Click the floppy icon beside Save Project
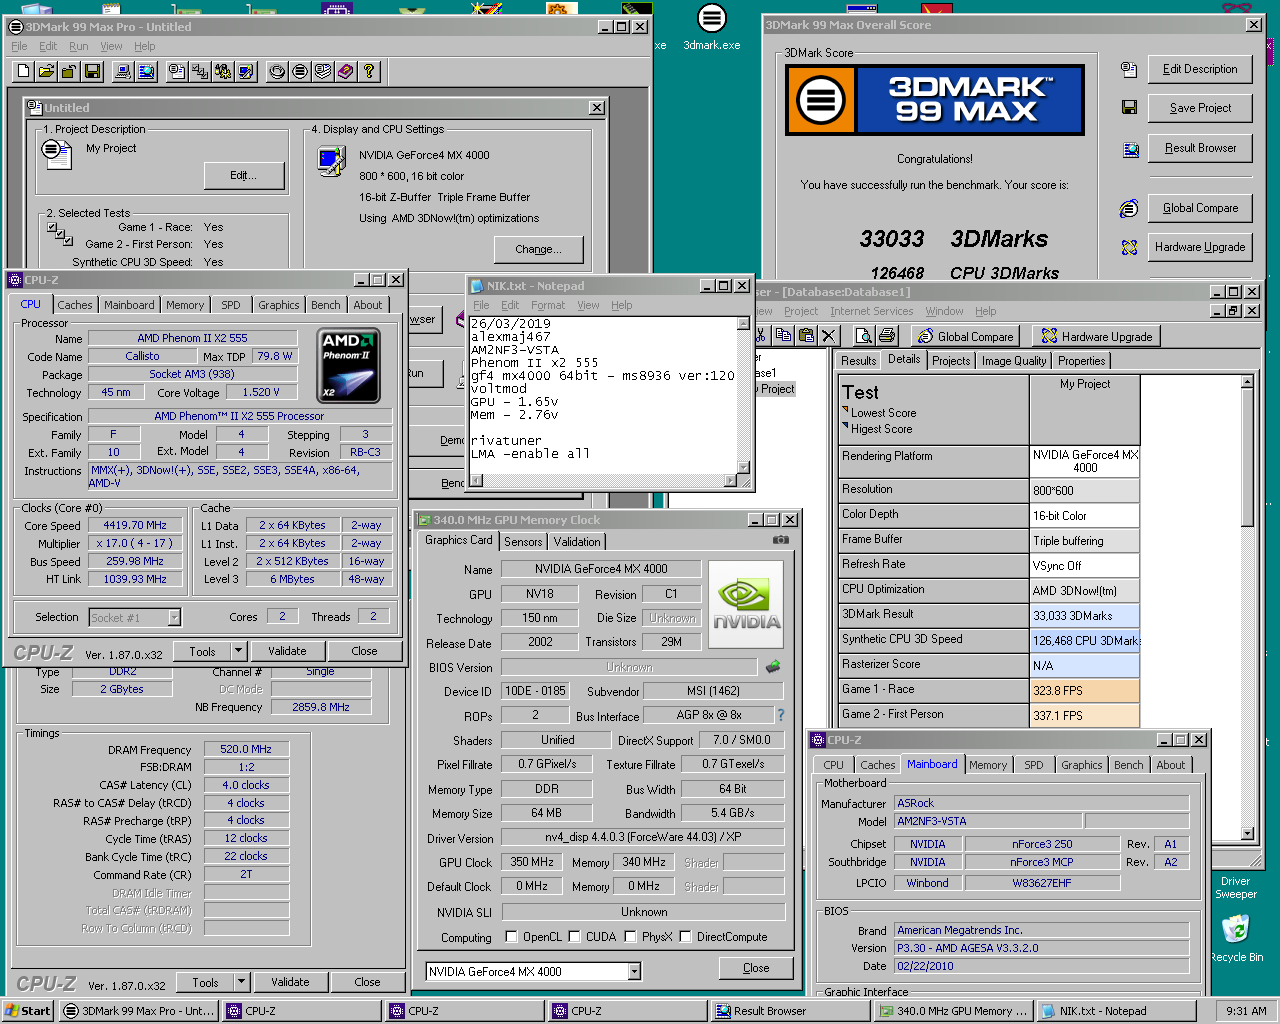The image size is (1280, 1024). pos(1129,107)
